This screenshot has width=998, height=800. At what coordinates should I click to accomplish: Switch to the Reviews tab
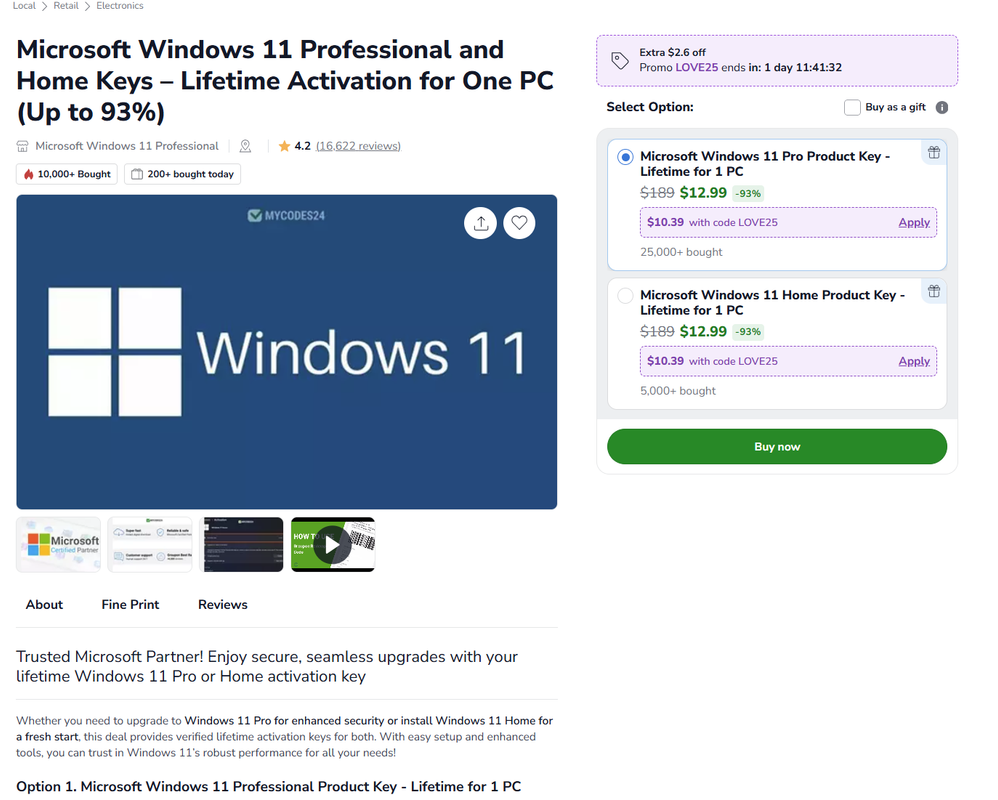tap(223, 605)
